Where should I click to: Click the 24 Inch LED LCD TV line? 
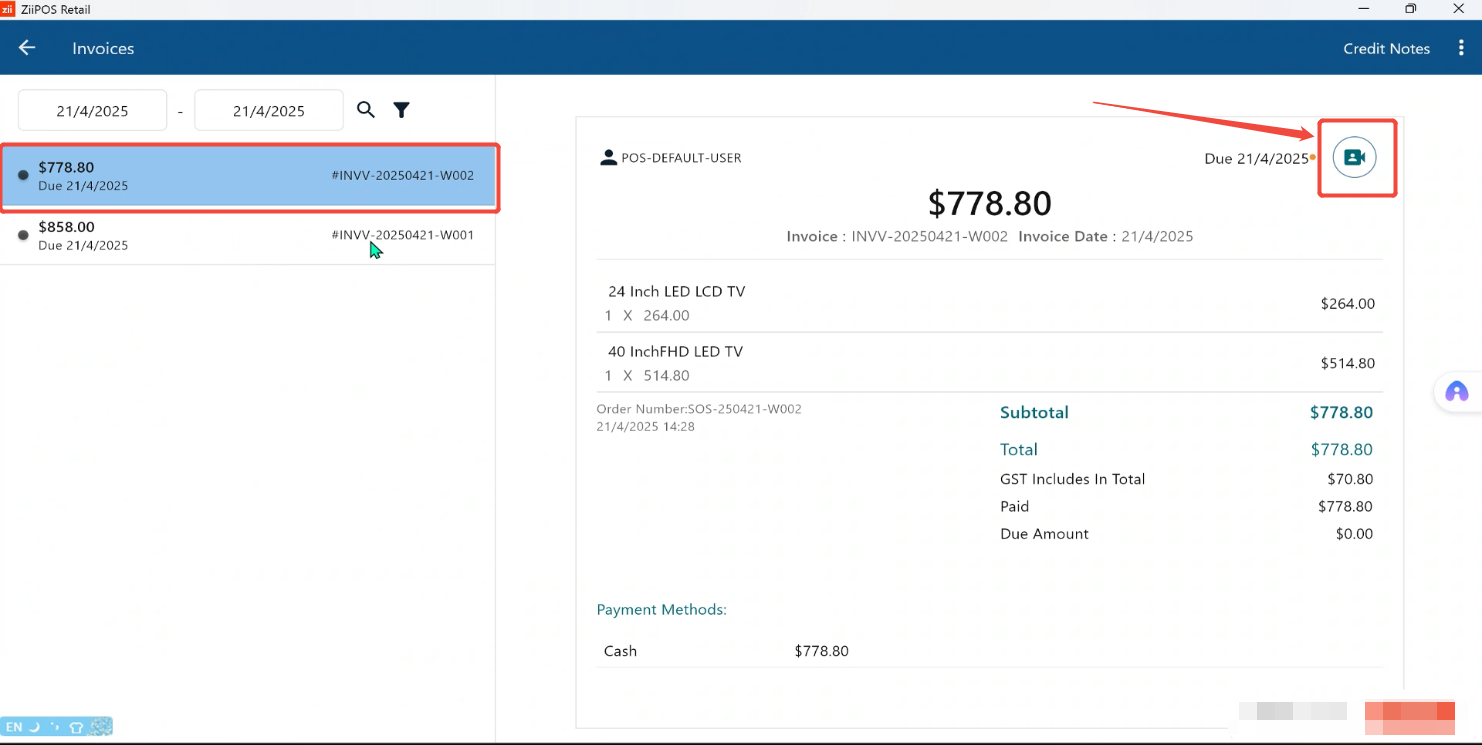click(989, 303)
